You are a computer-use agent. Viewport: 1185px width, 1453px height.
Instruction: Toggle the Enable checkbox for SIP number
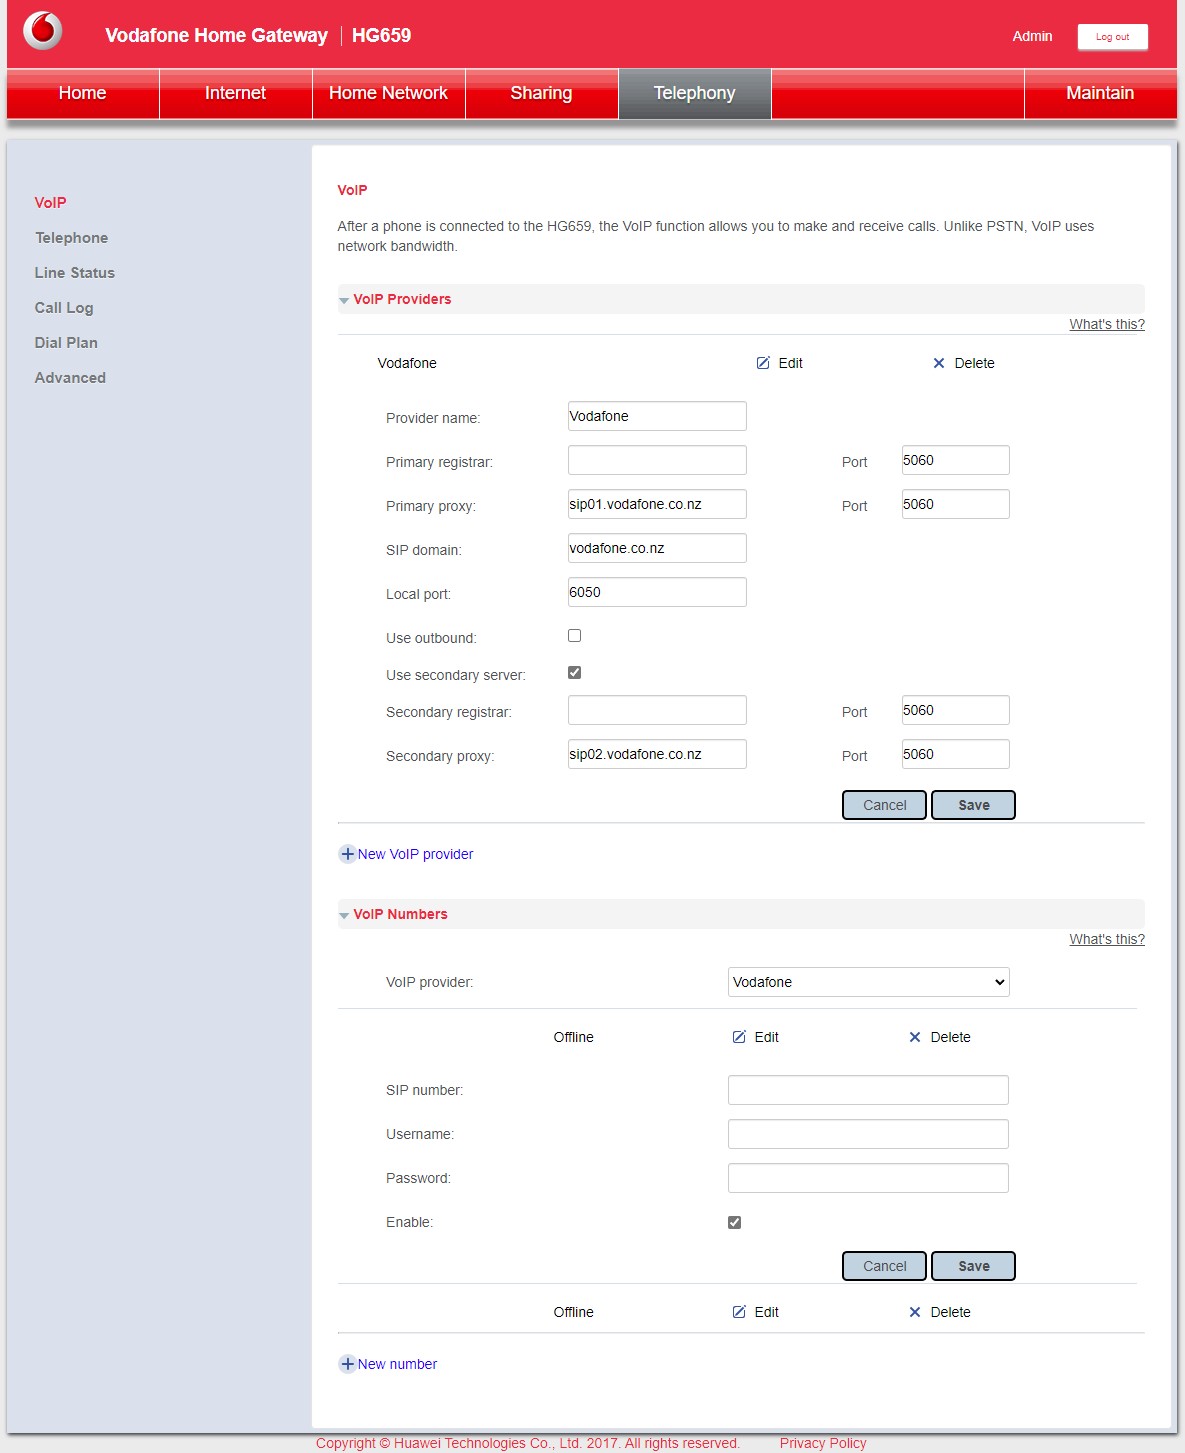click(734, 1222)
